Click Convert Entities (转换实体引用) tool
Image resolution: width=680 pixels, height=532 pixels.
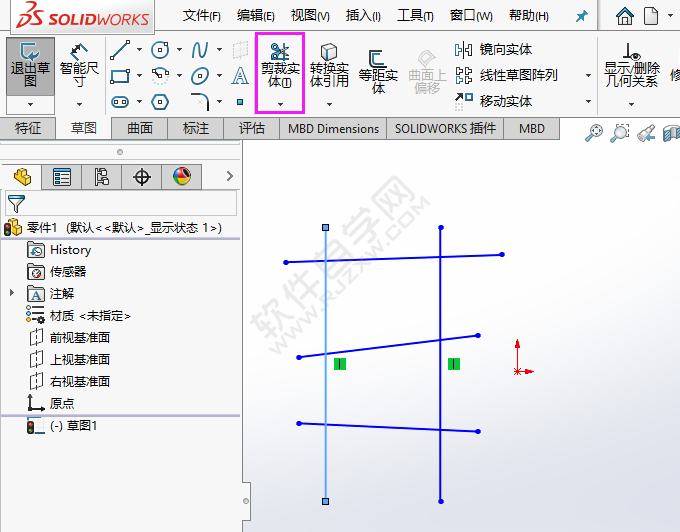coord(329,66)
